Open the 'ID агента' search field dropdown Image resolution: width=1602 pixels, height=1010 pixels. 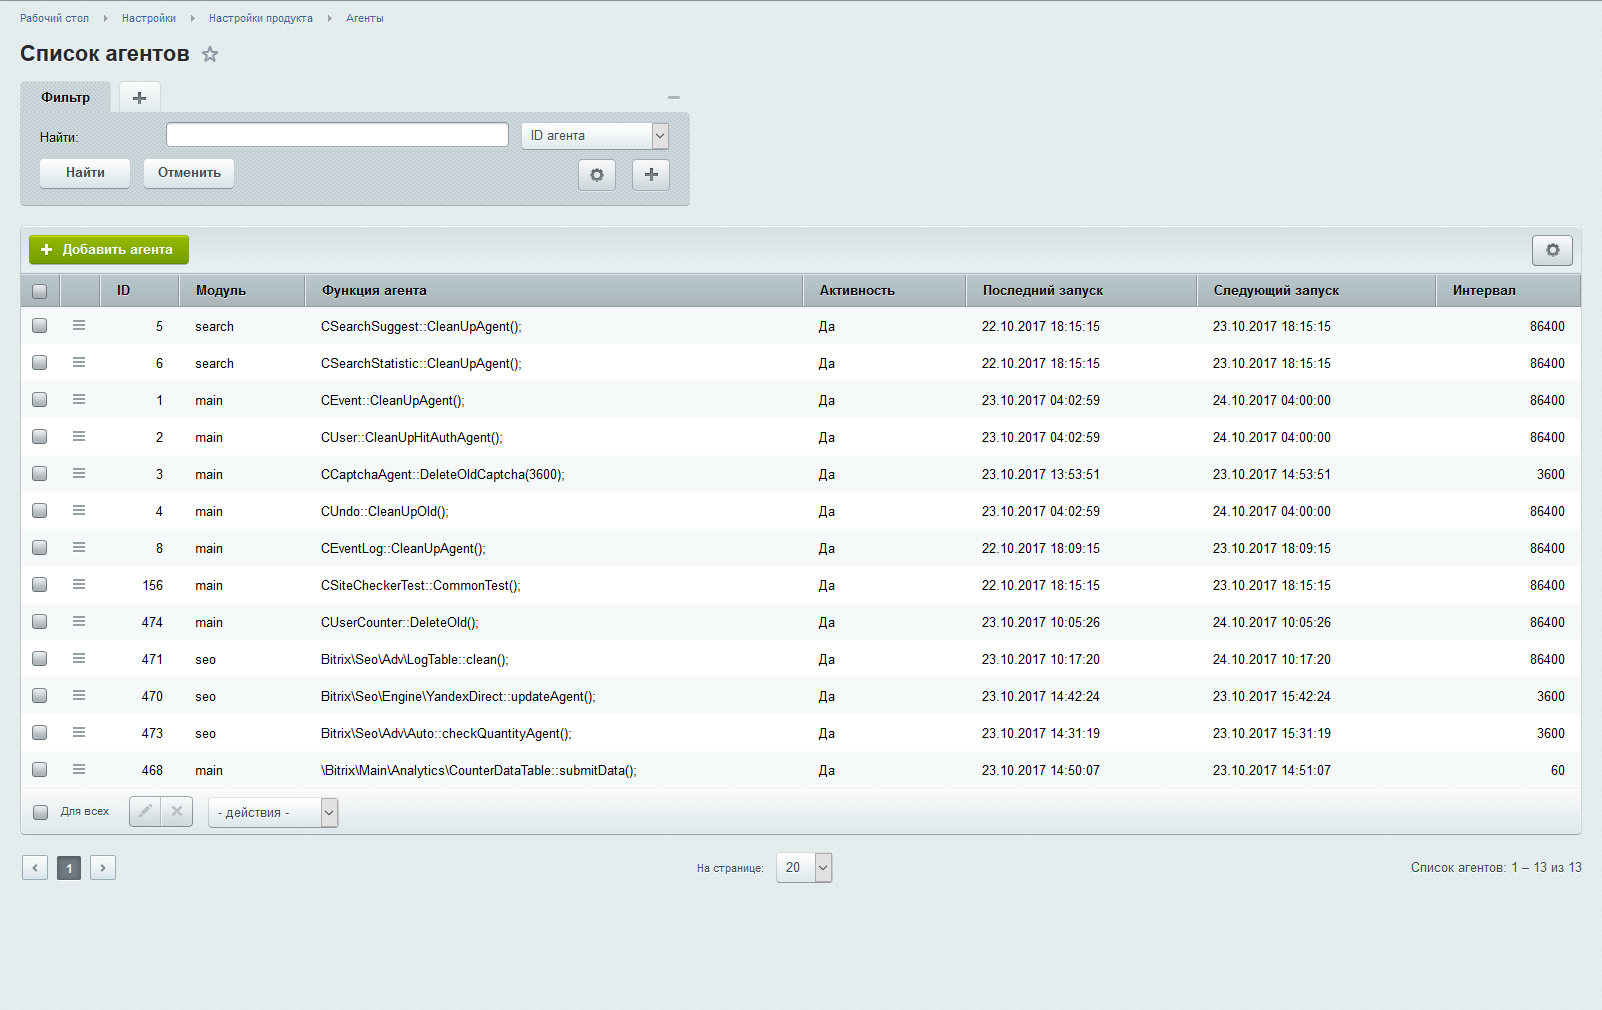(x=595, y=136)
